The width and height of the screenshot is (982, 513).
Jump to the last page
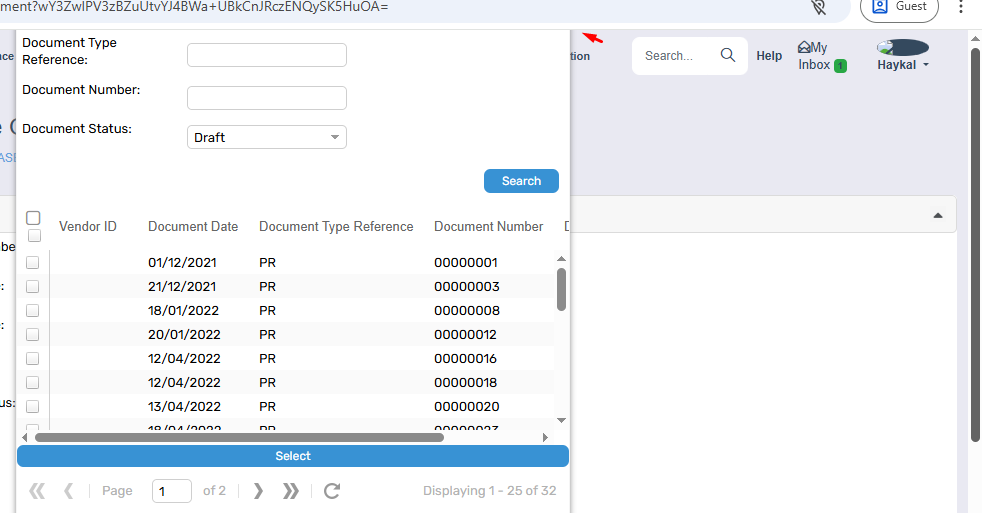click(x=291, y=491)
